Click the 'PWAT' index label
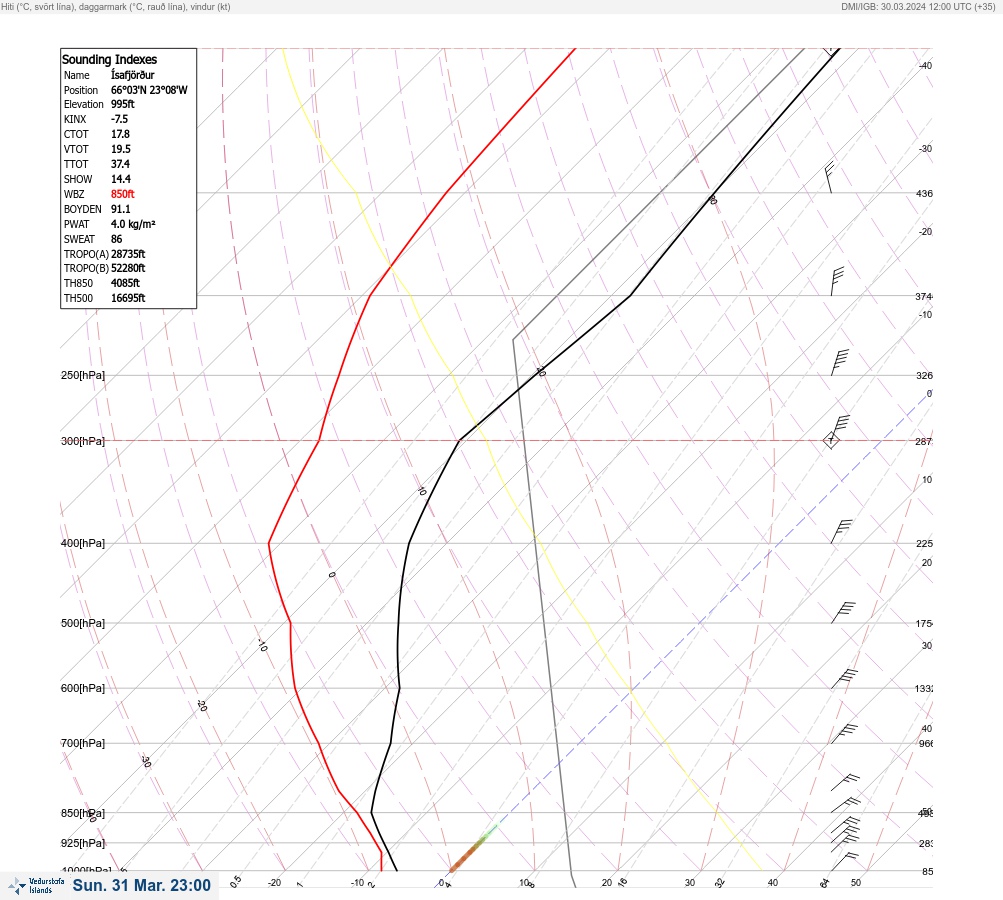Image resolution: width=1003 pixels, height=900 pixels. (77, 224)
